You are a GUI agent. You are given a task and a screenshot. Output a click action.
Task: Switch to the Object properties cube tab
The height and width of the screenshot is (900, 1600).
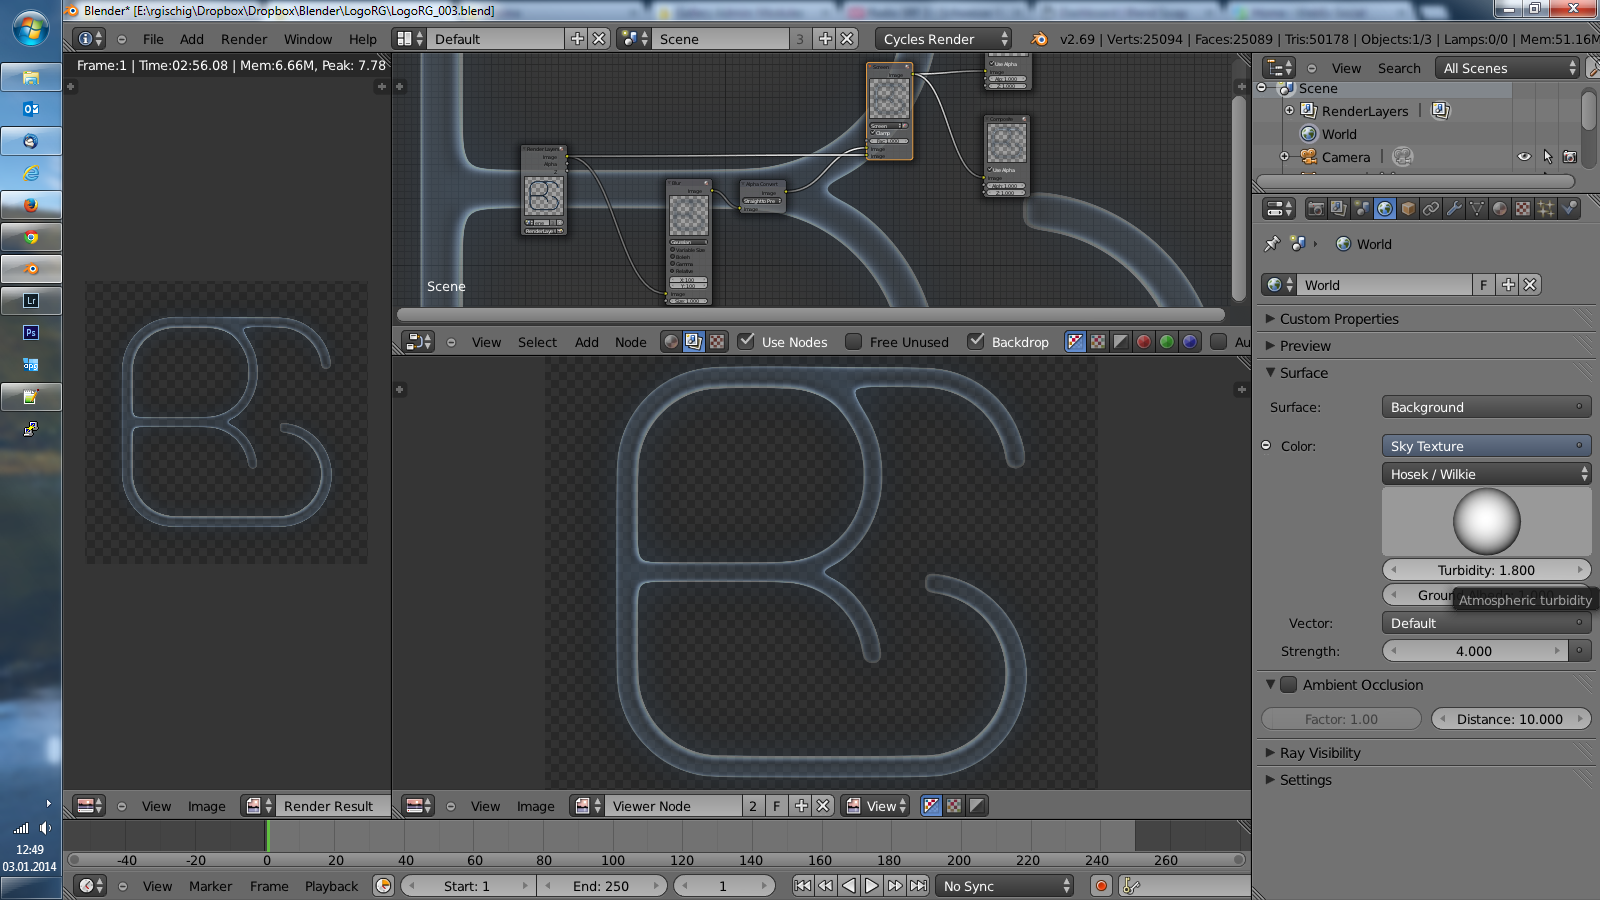[x=1408, y=209]
